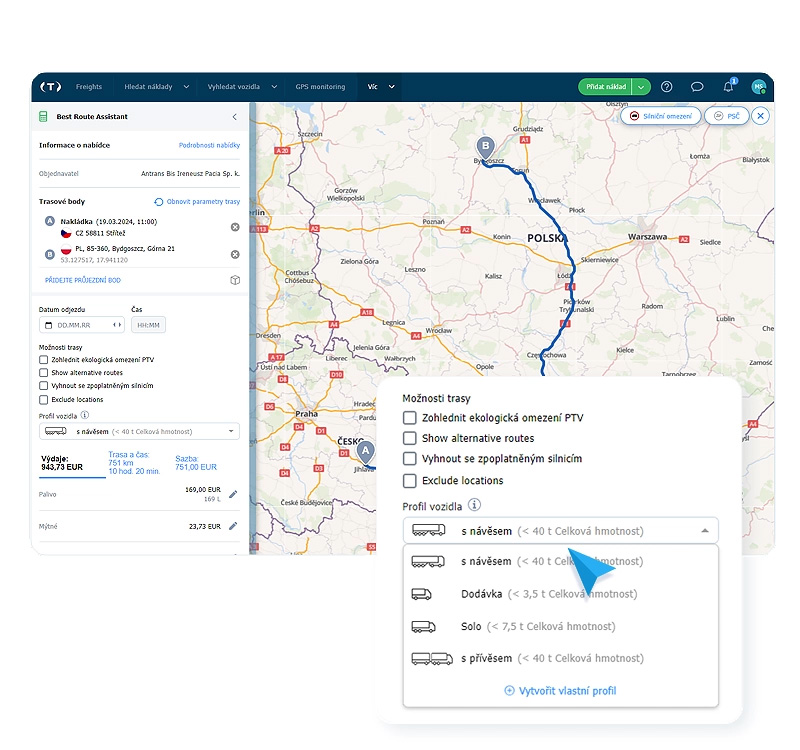The height and width of the screenshot is (750, 800).
Task: Select the Sazba 751,00 EUR tab
Action: pos(196,463)
